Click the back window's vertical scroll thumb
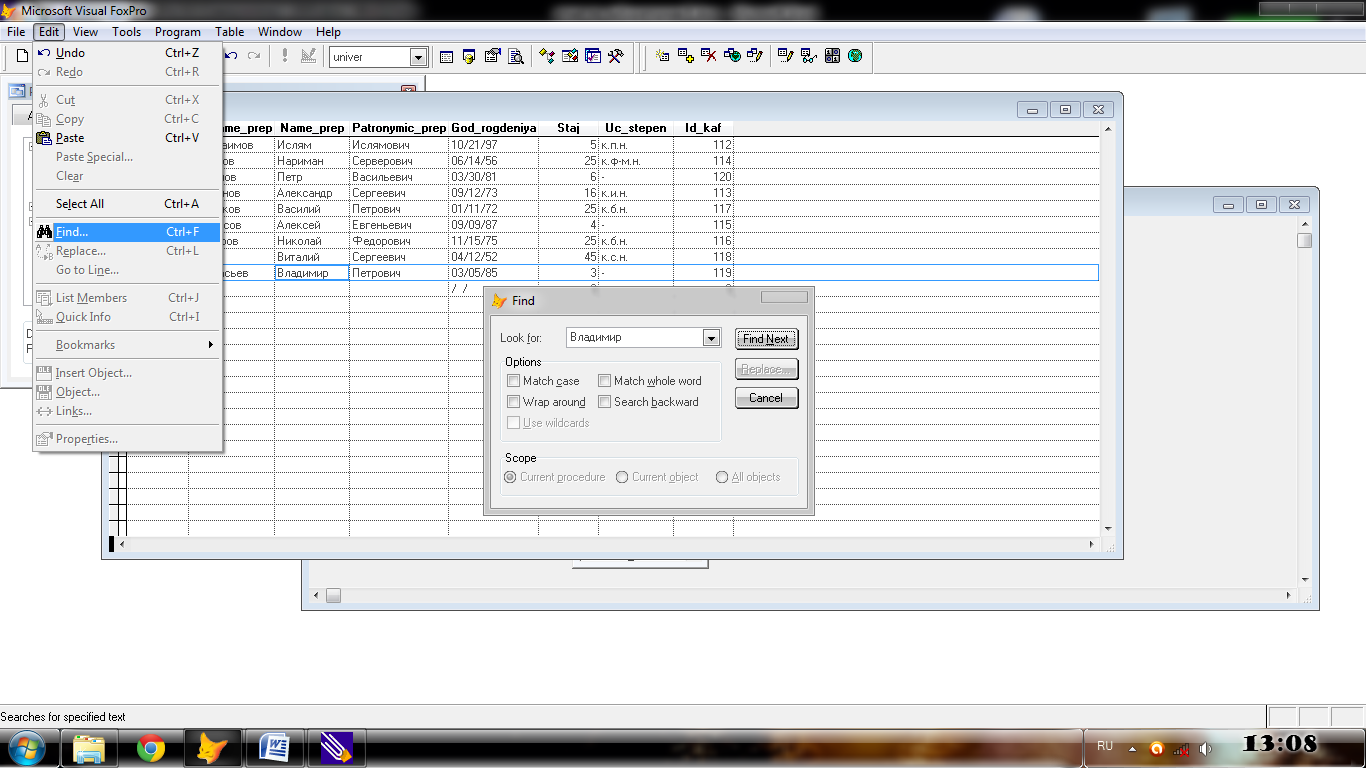This screenshot has height=768, width=1366. [x=1304, y=240]
